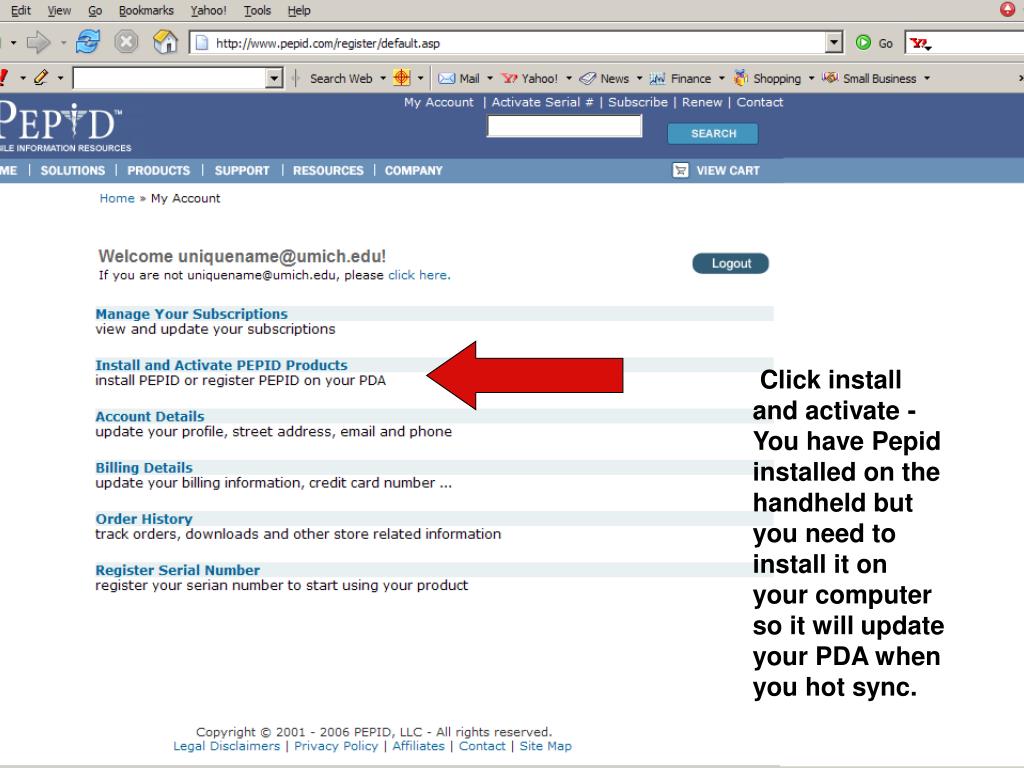
Task: Open the address bar history dropdown
Action: coord(834,43)
